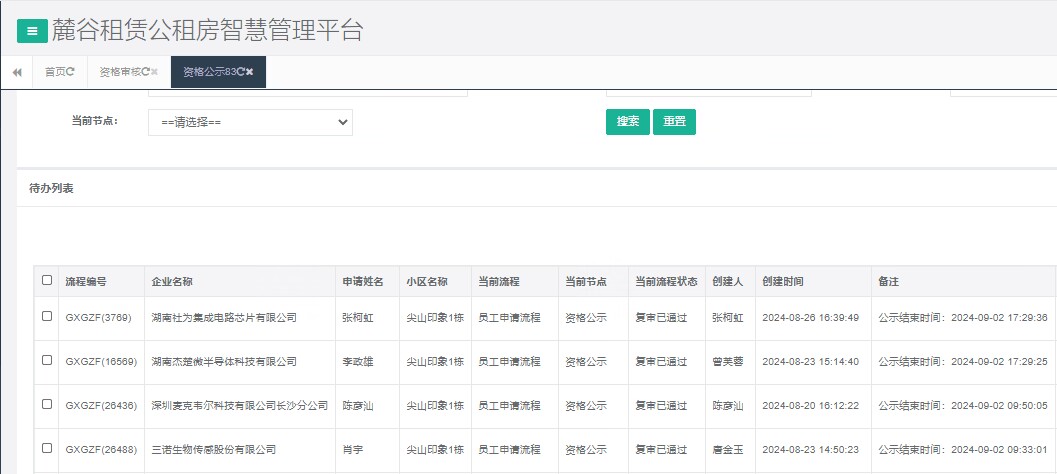Click creation time 2024-08-23 14:50:23
Image resolution: width=1057 pixels, height=474 pixels.
point(810,450)
